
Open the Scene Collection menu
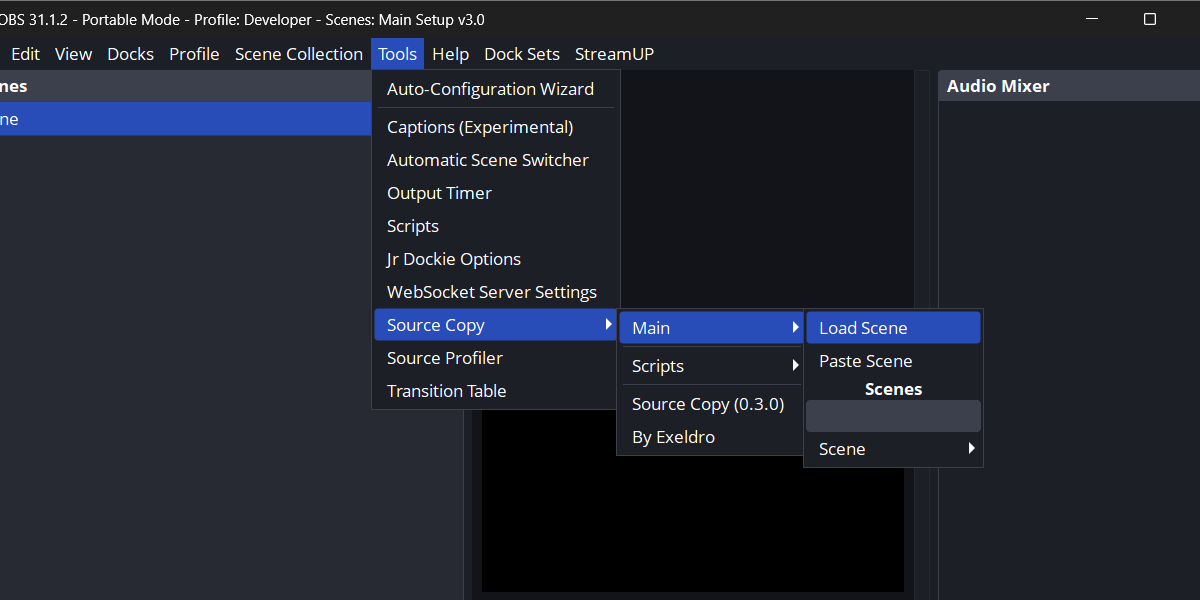tap(298, 54)
